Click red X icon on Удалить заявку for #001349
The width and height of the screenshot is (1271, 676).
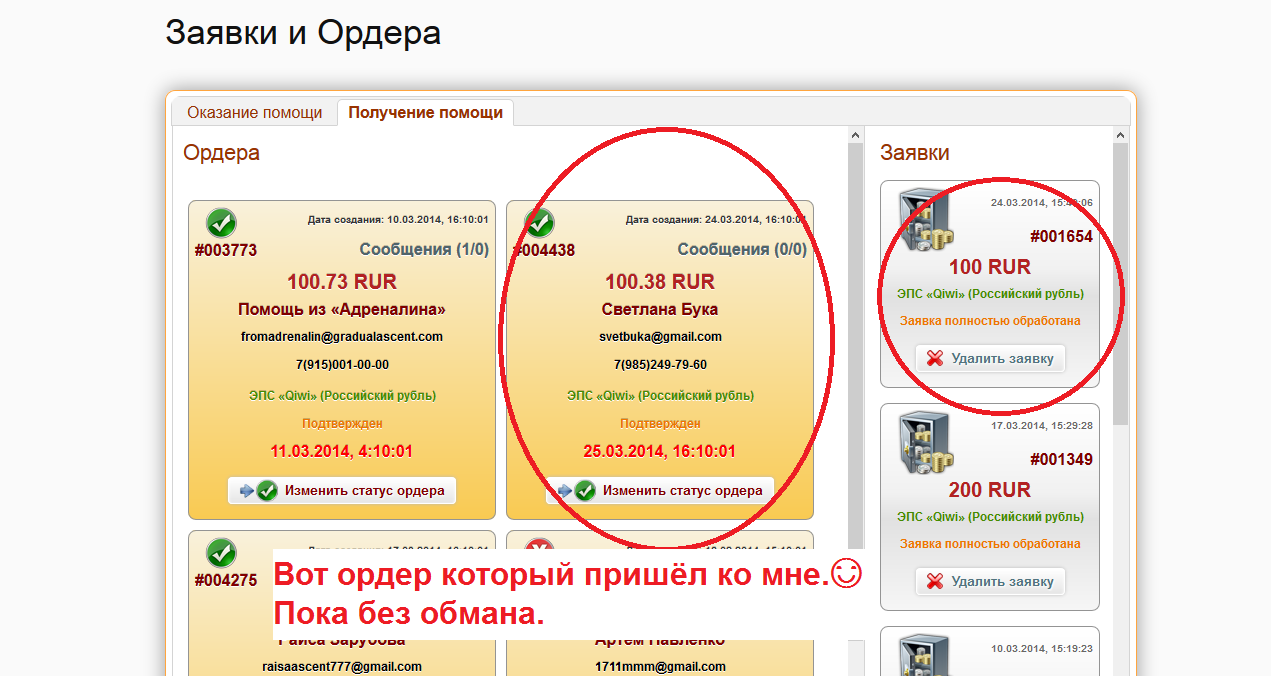pyautogui.click(x=935, y=581)
